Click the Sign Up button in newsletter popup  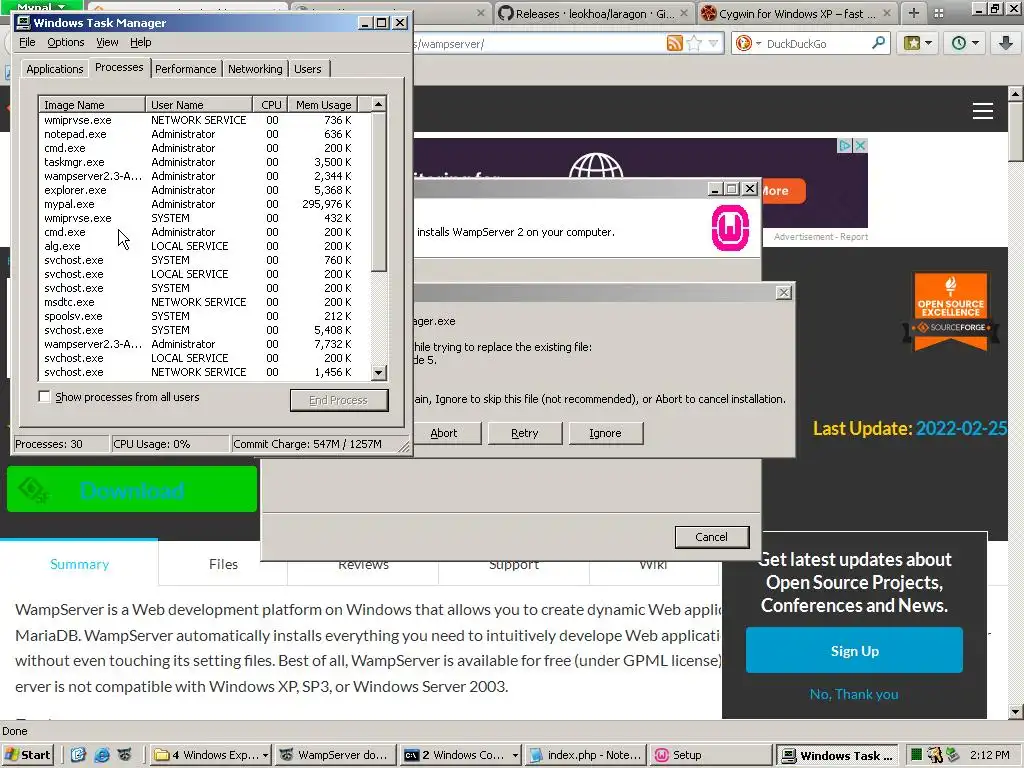pos(854,650)
